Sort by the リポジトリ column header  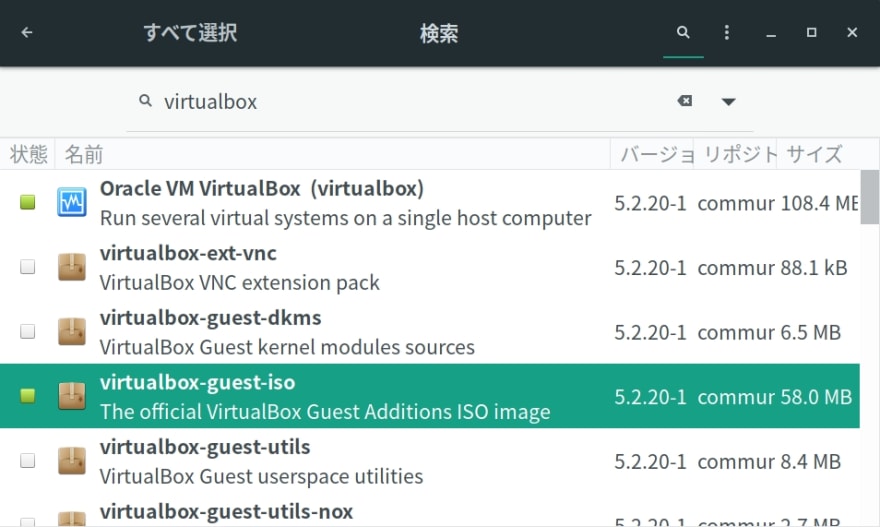(735, 154)
